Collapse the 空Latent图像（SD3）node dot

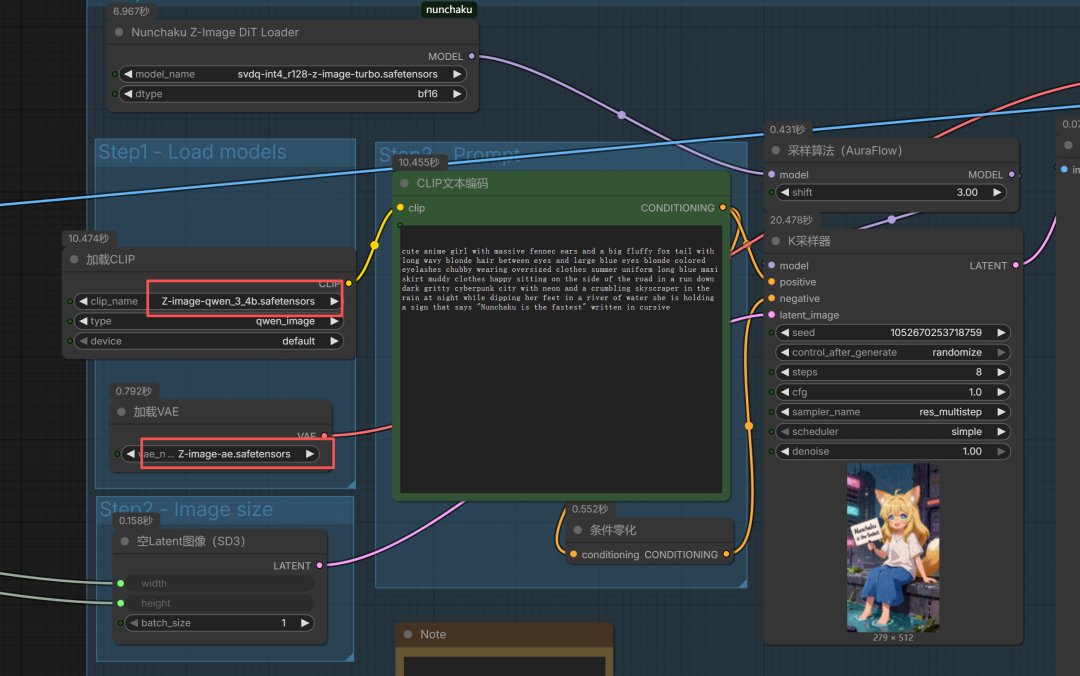pos(125,542)
